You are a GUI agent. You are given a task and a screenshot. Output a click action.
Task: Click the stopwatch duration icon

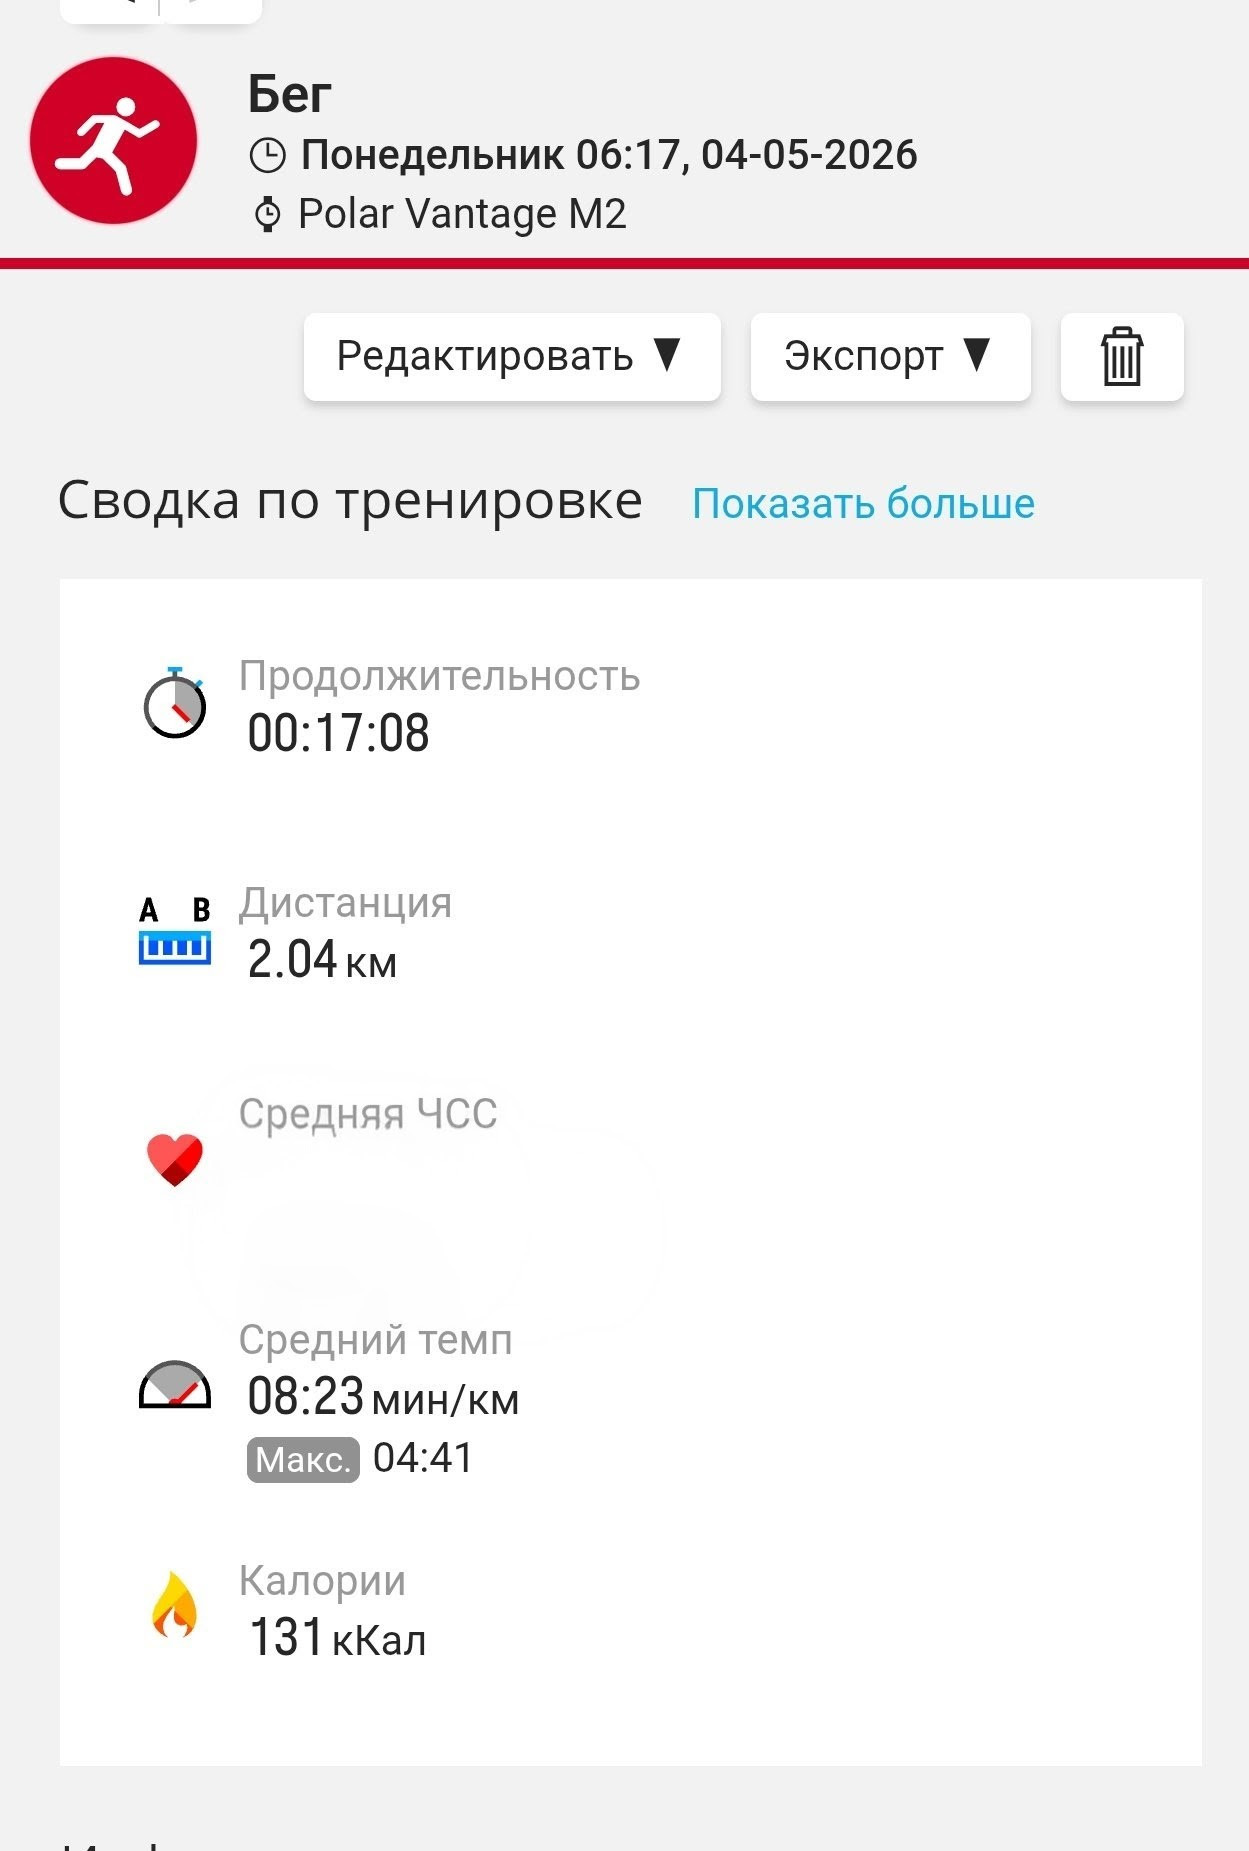pos(175,704)
